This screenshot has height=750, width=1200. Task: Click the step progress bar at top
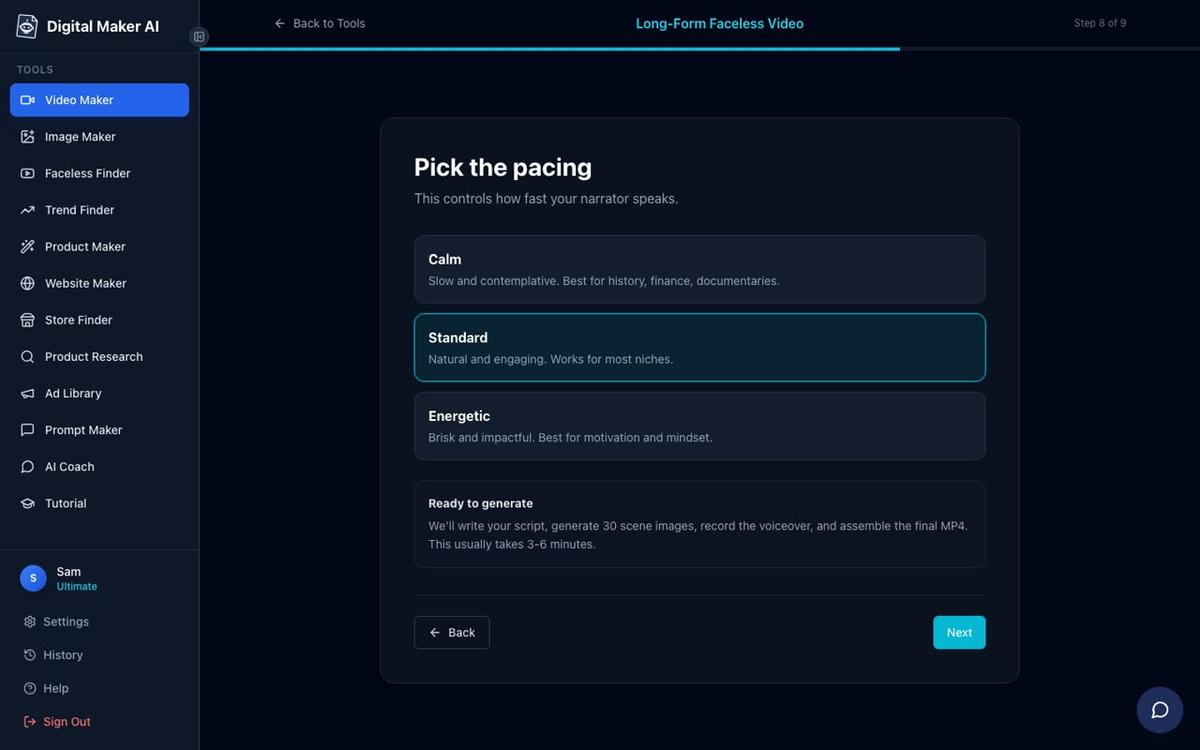pyautogui.click(x=700, y=48)
